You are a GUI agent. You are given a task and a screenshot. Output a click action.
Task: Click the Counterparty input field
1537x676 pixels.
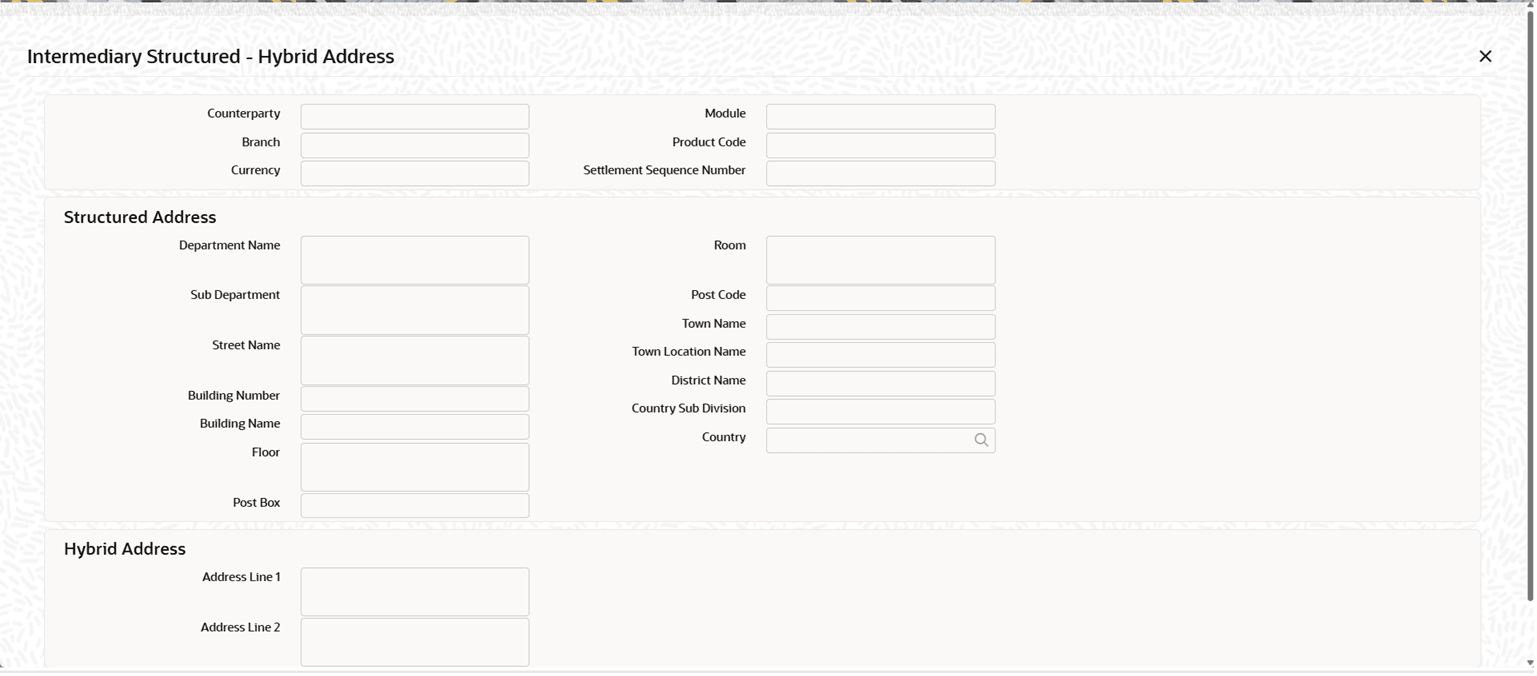[x=415, y=116]
